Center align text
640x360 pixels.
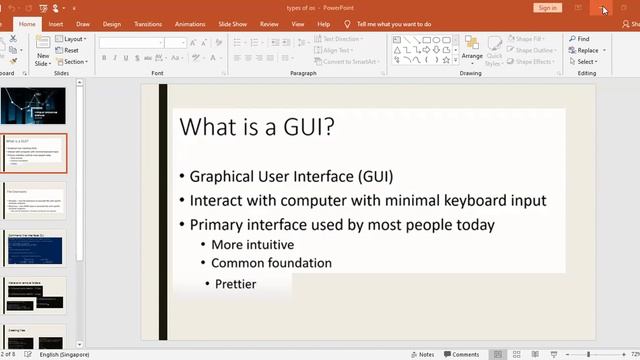tap(248, 58)
